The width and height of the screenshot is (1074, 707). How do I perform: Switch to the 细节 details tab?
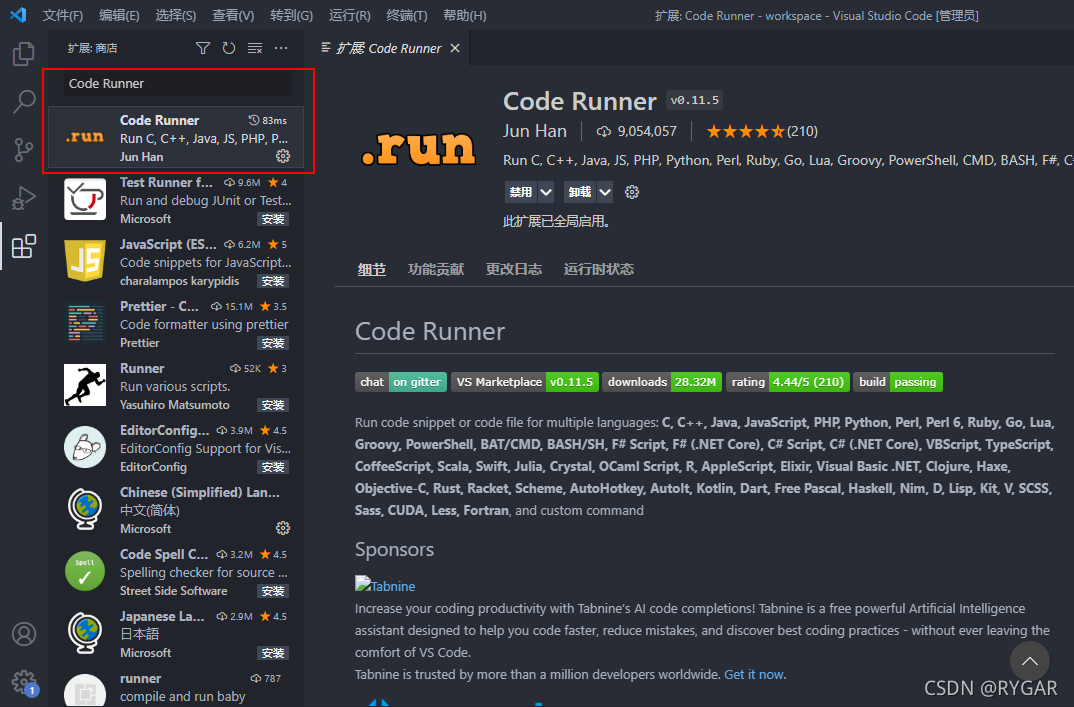click(371, 269)
